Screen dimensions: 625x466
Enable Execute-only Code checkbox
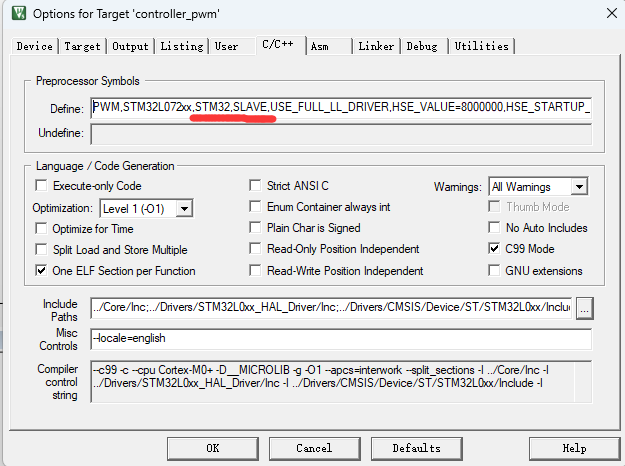[x=41, y=186]
